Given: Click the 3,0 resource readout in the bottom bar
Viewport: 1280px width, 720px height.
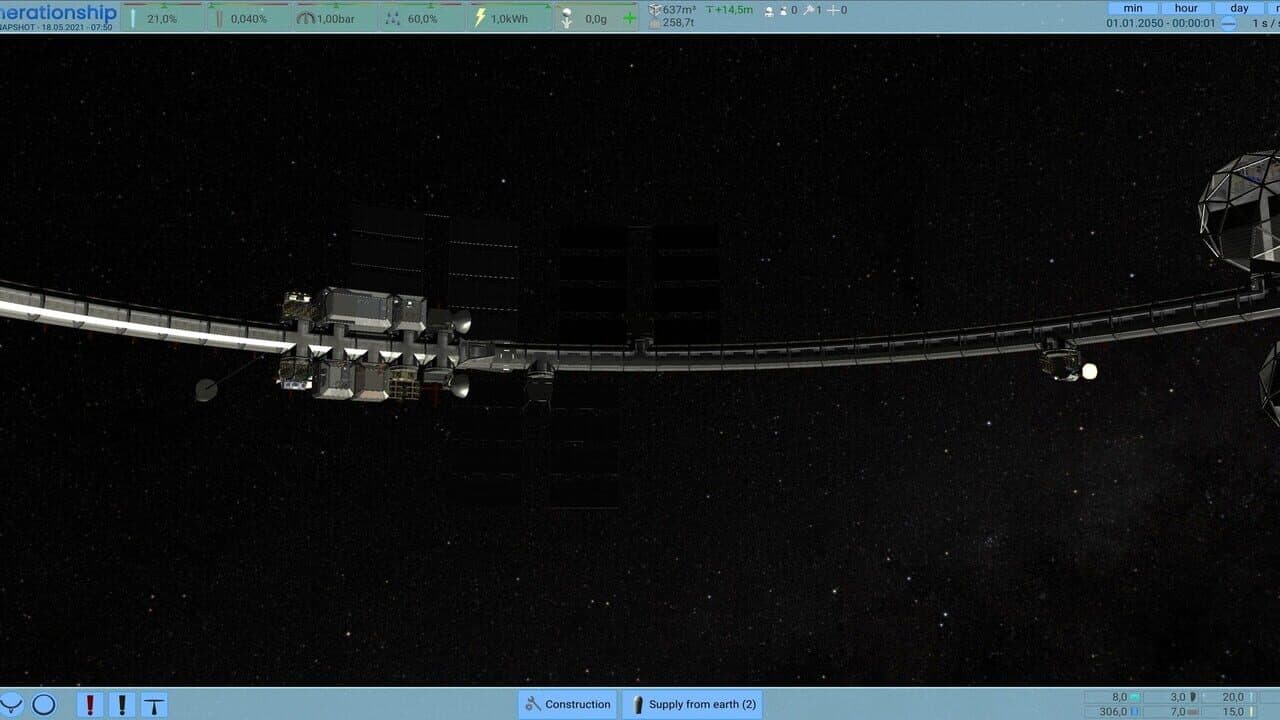Looking at the screenshot, I should (x=1171, y=697).
